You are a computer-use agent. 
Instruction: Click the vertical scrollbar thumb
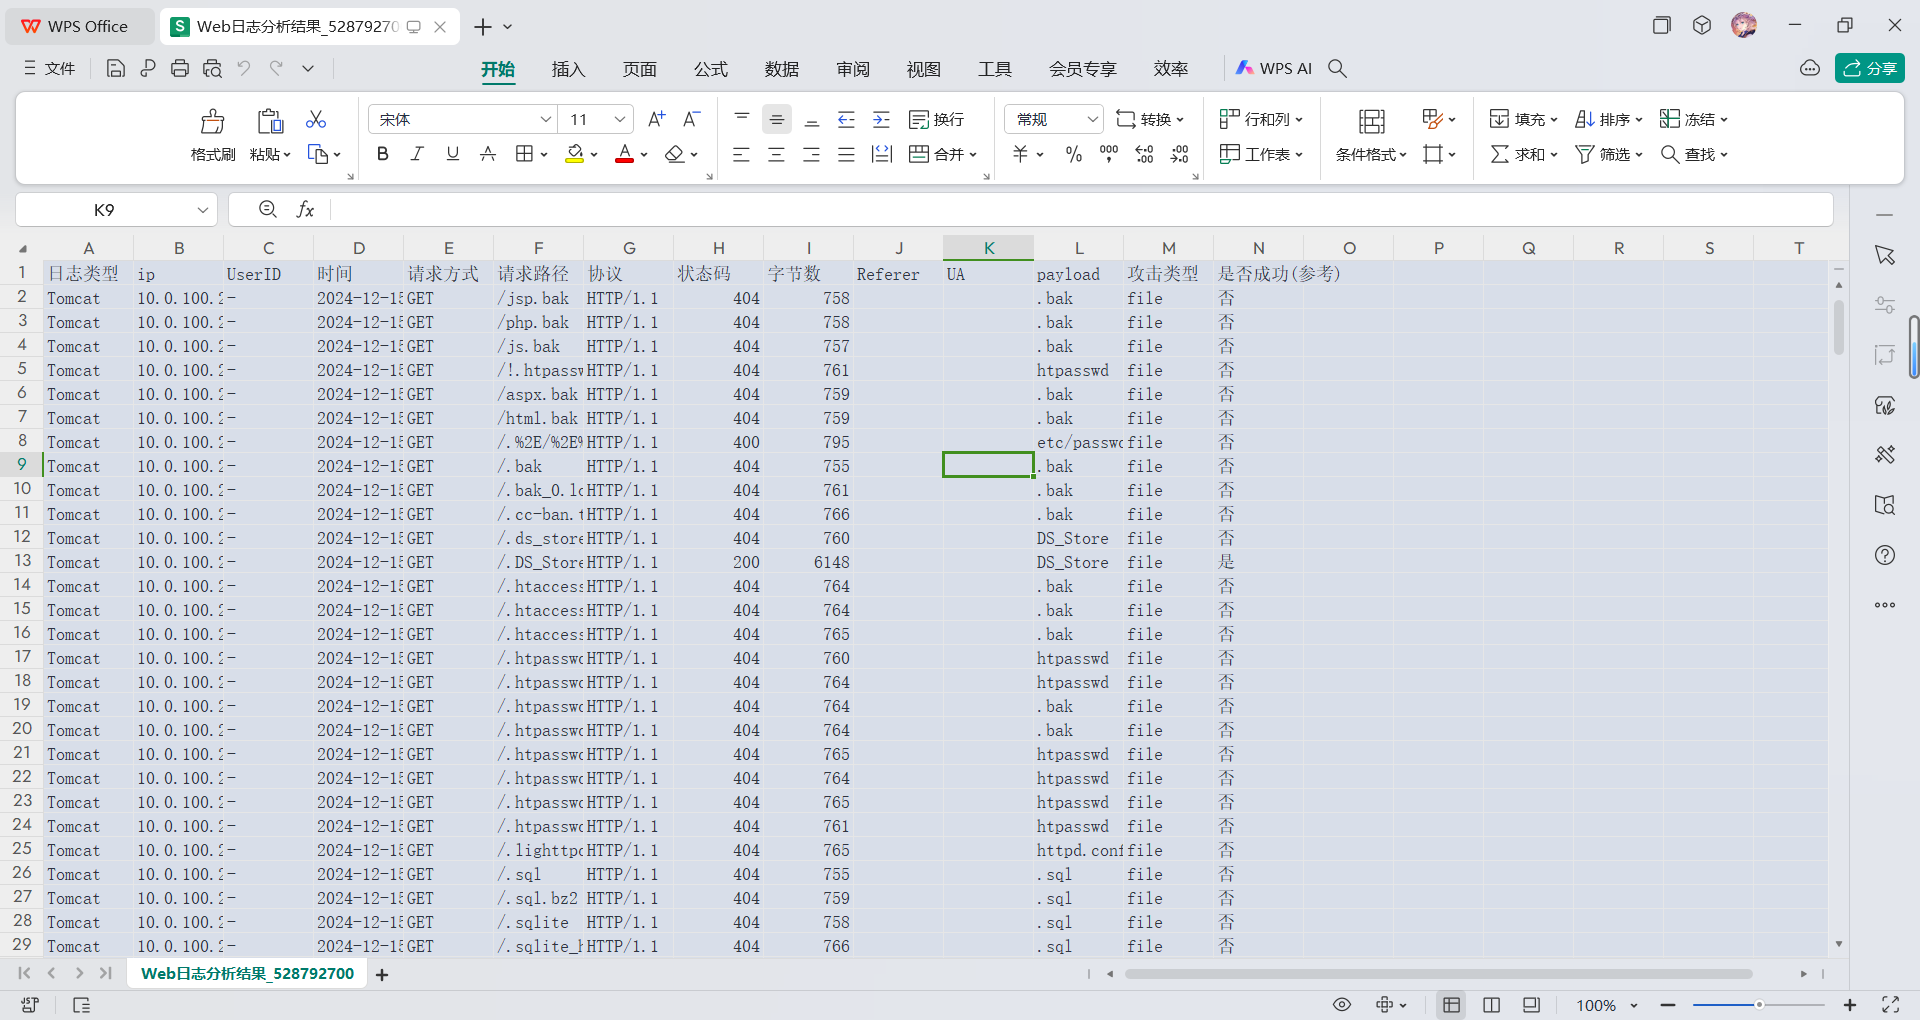(1838, 327)
